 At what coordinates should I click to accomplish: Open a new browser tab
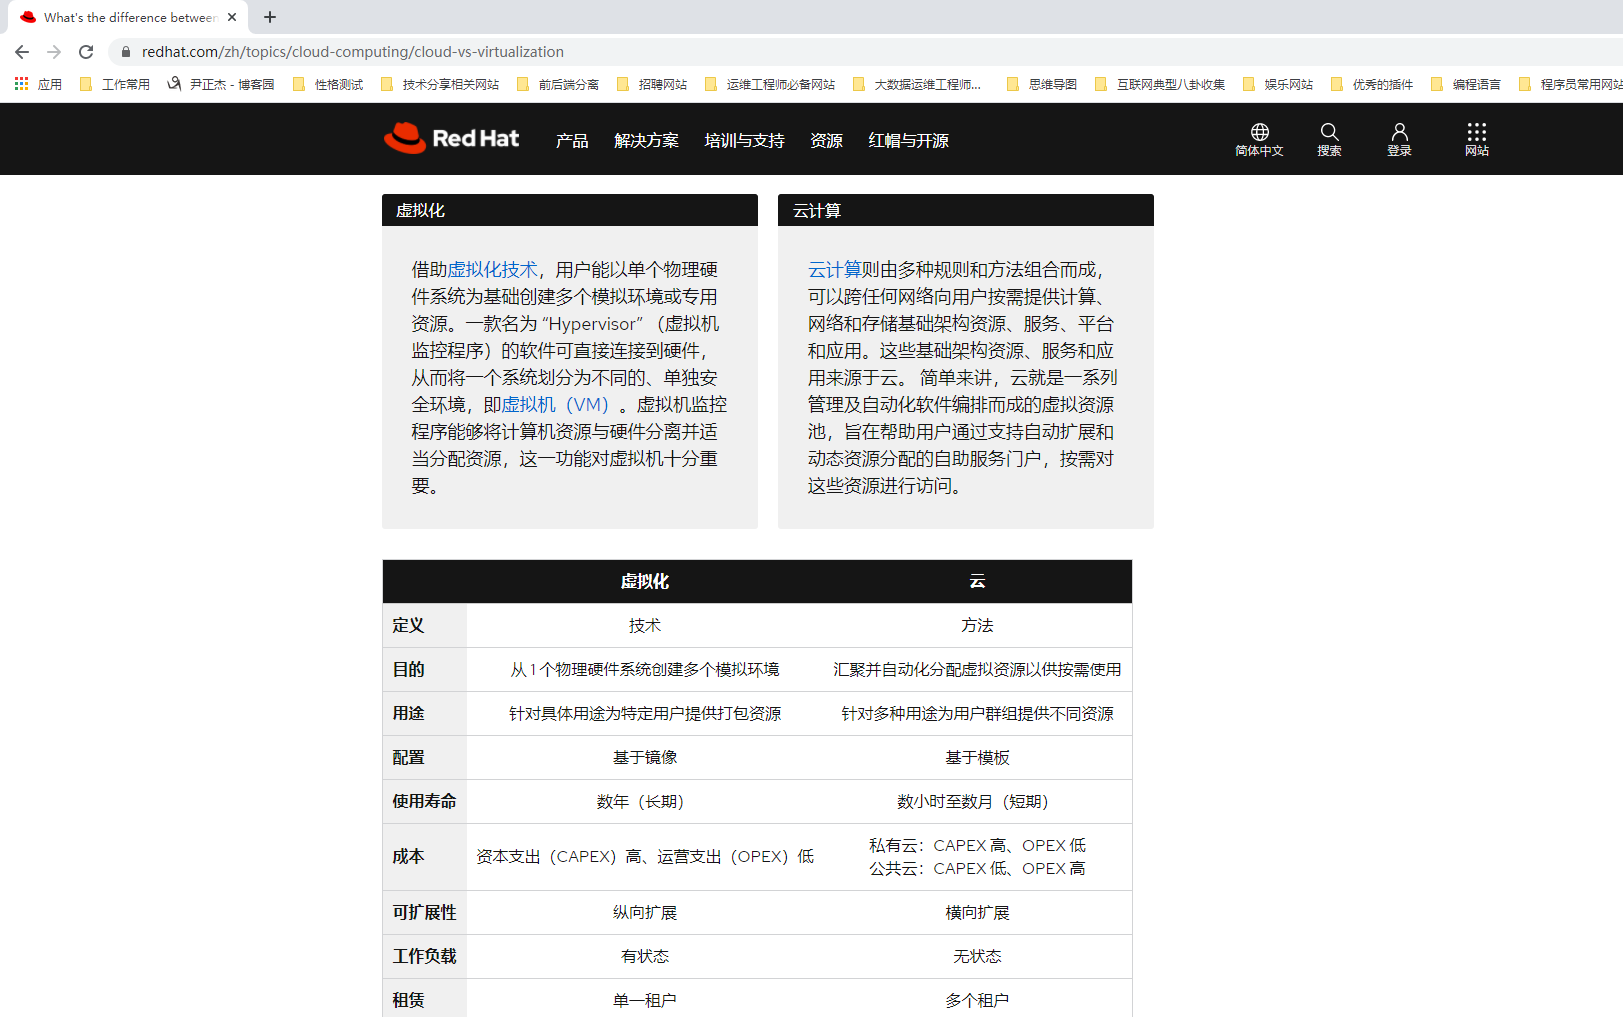pyautogui.click(x=270, y=17)
